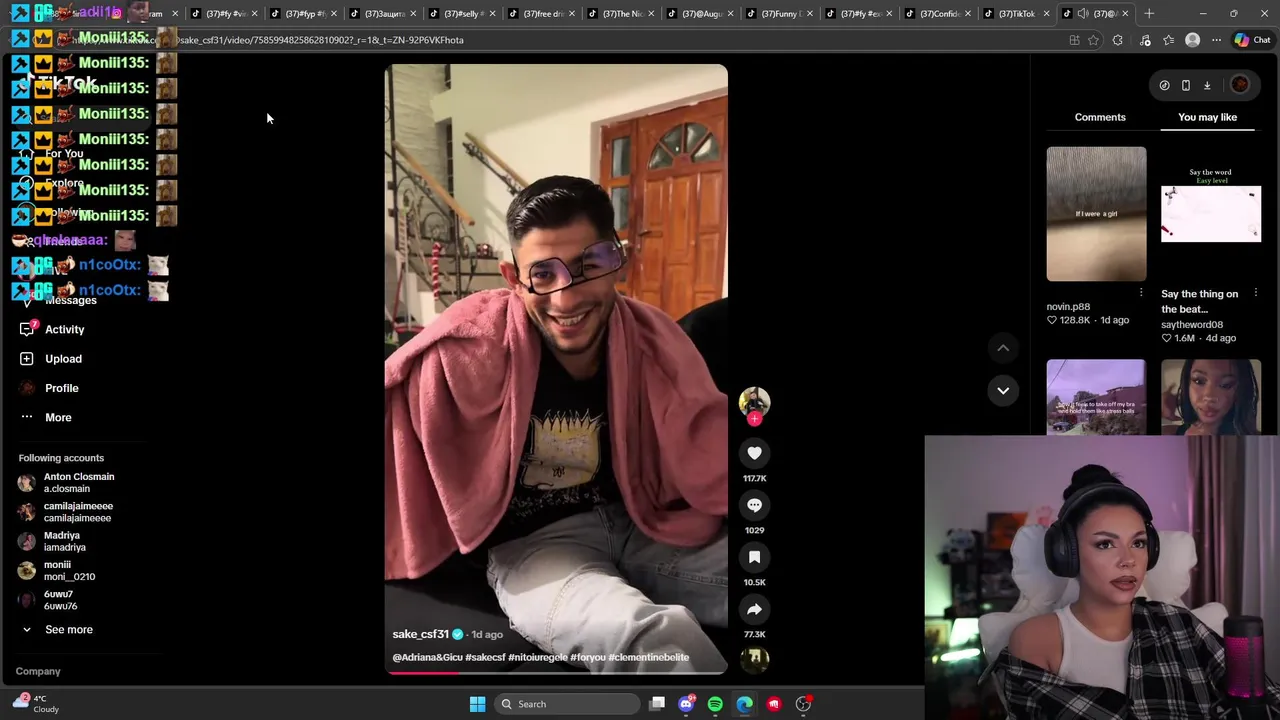Open browser extensions icon in toolbar
Viewport: 1280px width, 720px height.
tap(1118, 40)
